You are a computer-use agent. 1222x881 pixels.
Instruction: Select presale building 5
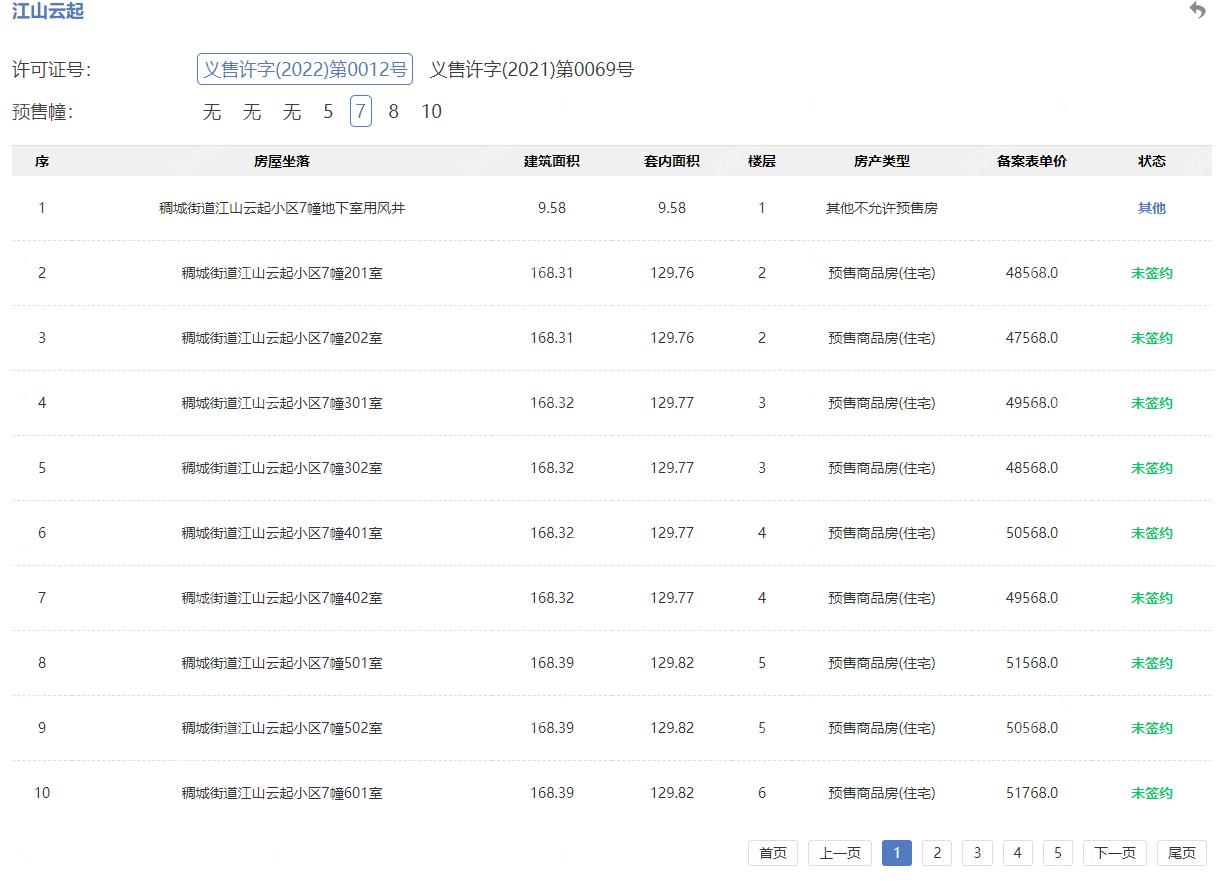click(x=328, y=111)
